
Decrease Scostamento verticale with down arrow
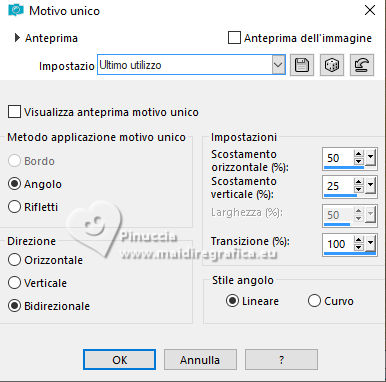[358, 189]
